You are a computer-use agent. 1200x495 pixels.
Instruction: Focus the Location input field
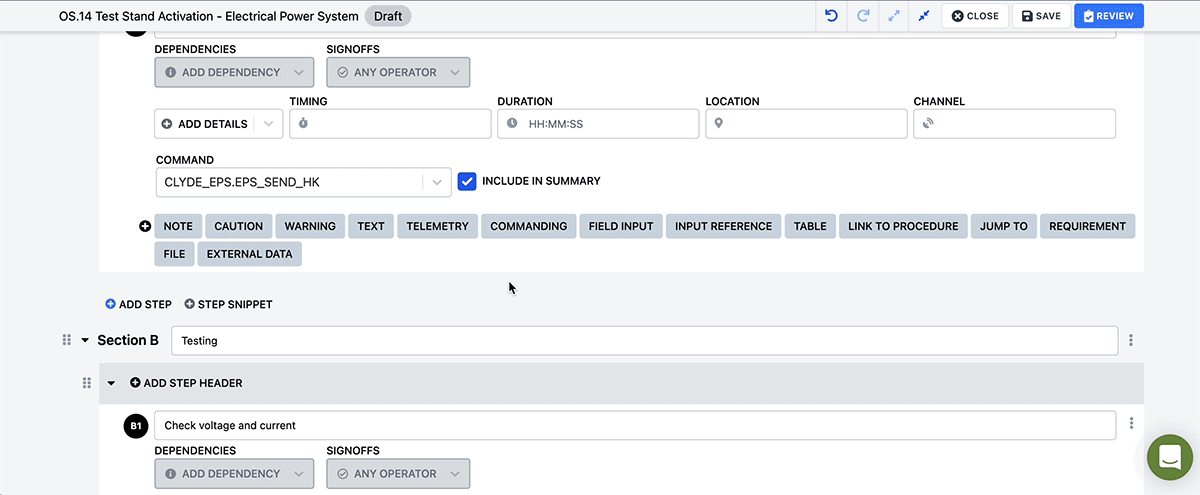point(806,124)
